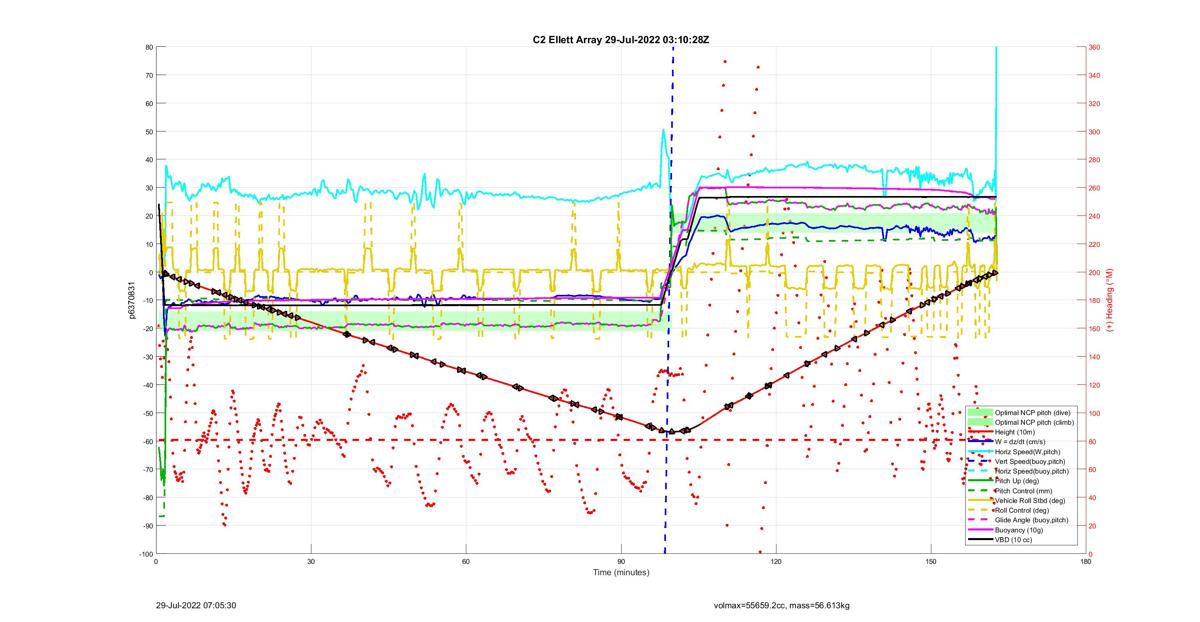Click the 29-Jul-2022 07:05:30 footer timestamp
This screenshot has width=1200, height=622.
coord(196,605)
